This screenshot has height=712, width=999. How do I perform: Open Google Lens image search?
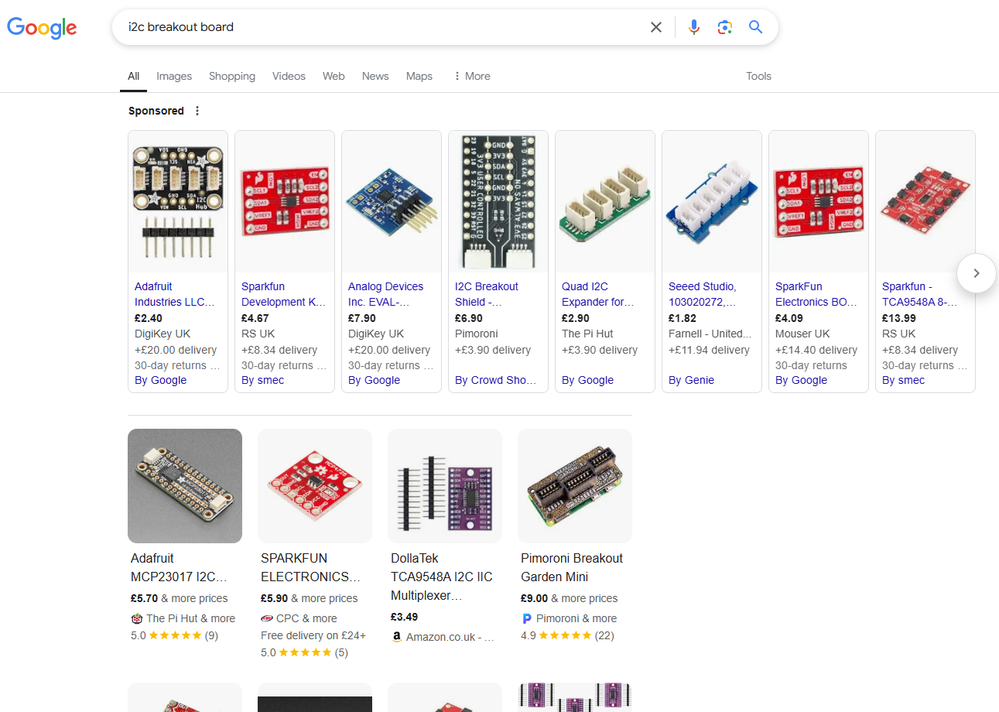click(724, 27)
